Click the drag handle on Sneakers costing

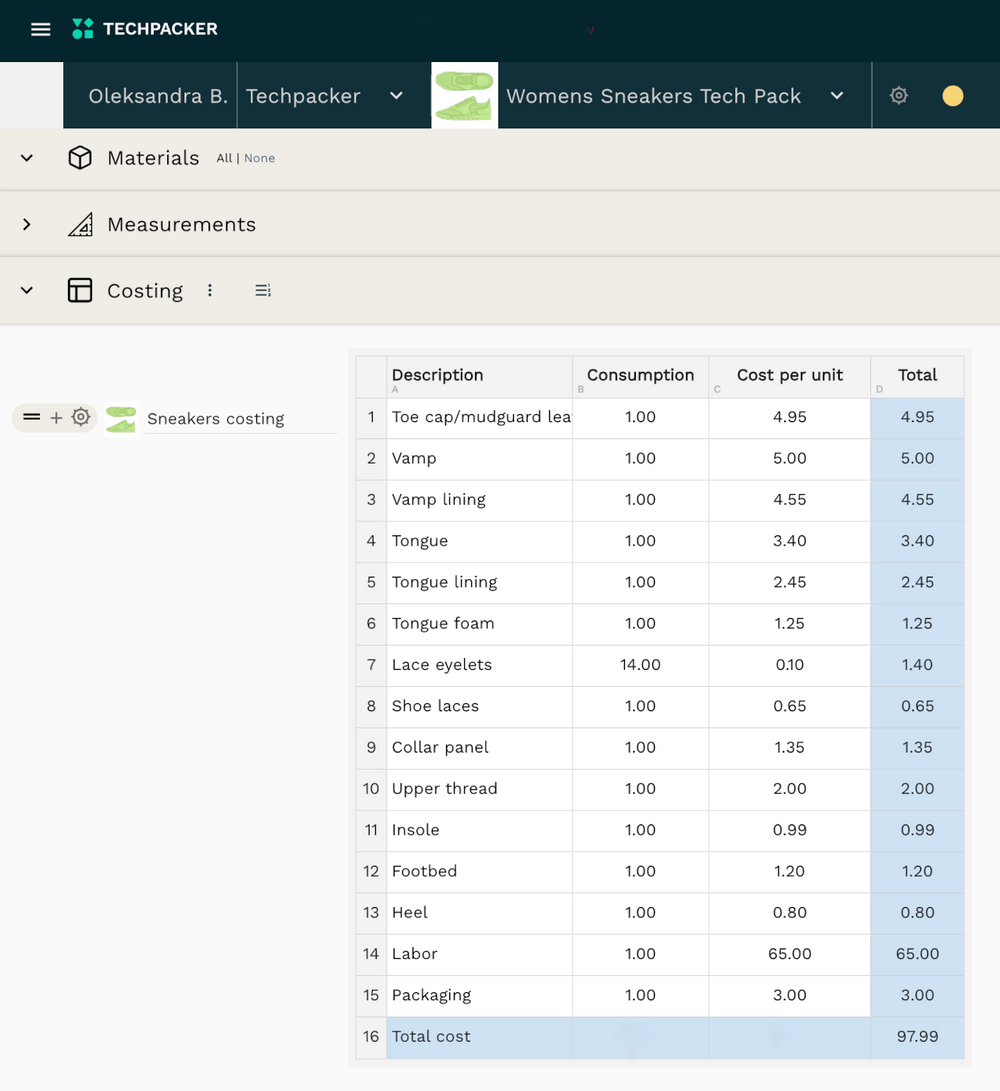[31, 417]
